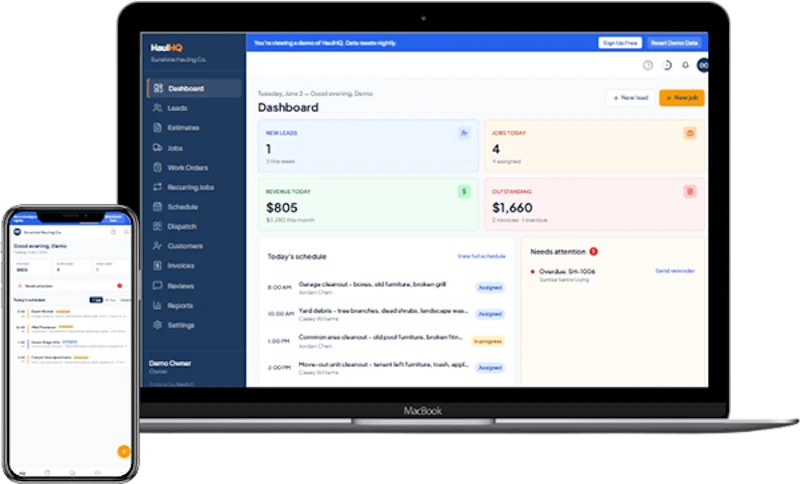This screenshot has width=800, height=484.
Task: Select Dashboard in the sidebar
Action: point(194,88)
